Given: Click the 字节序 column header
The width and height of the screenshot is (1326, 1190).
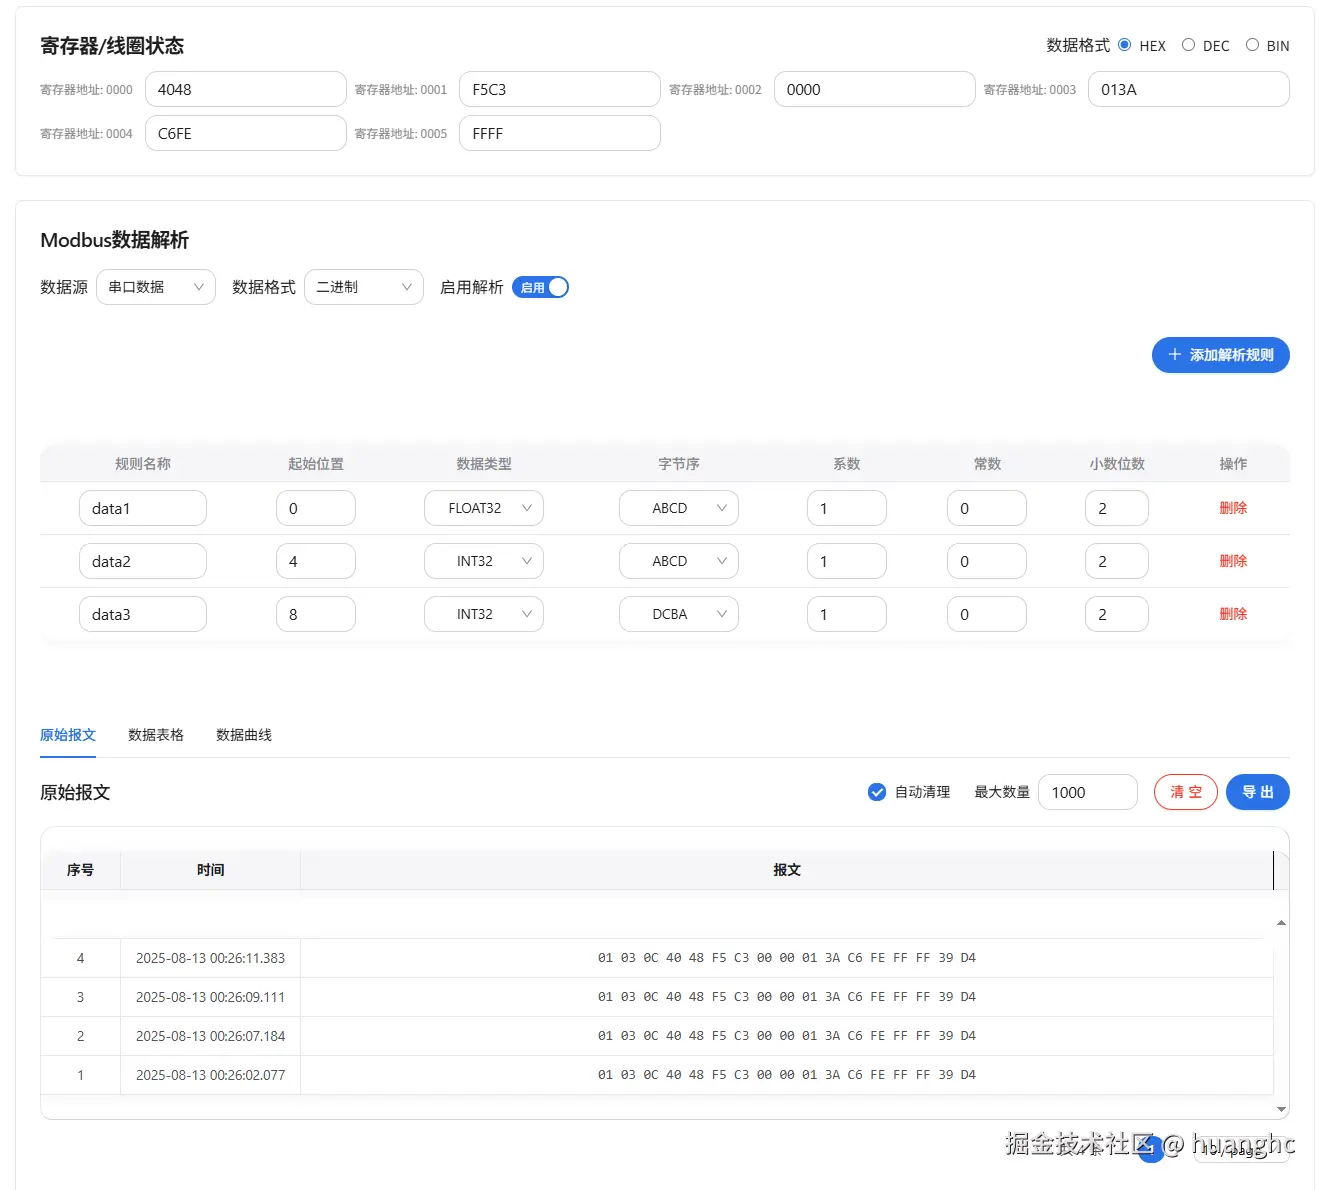Looking at the screenshot, I should click(x=679, y=464).
